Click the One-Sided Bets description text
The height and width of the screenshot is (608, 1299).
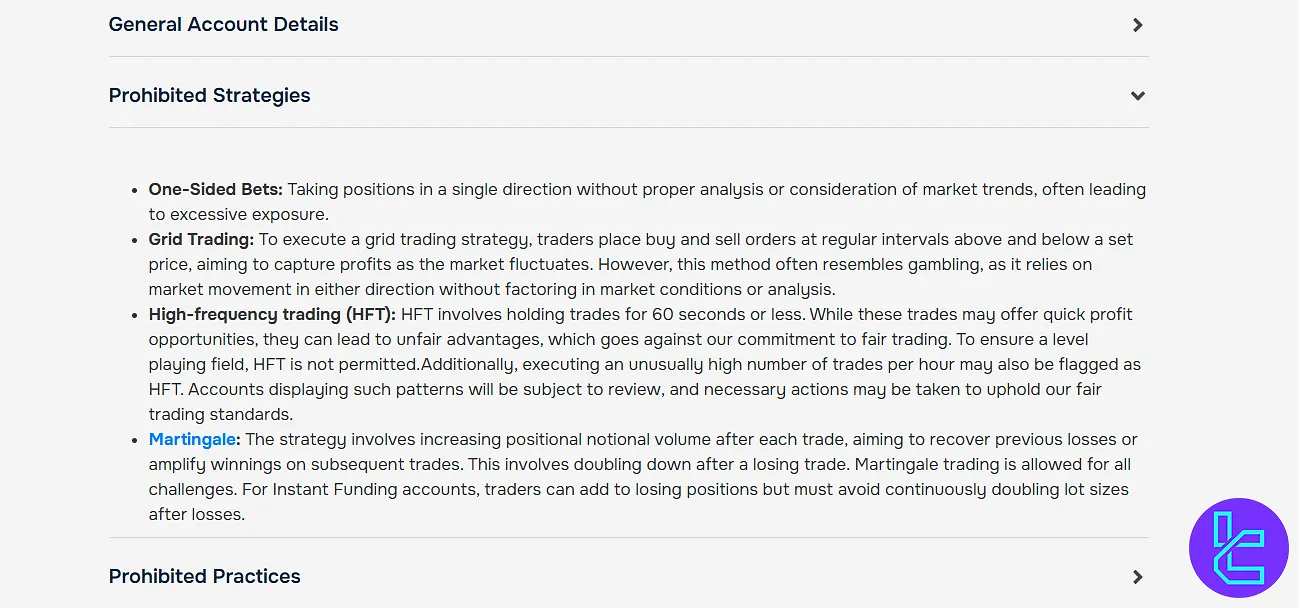(x=700, y=189)
